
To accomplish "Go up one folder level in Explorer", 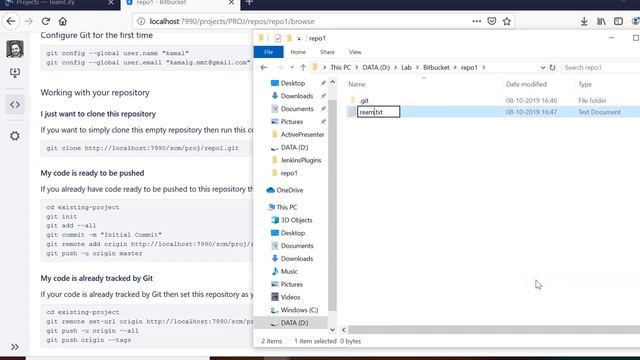I will pyautogui.click(x=303, y=67).
